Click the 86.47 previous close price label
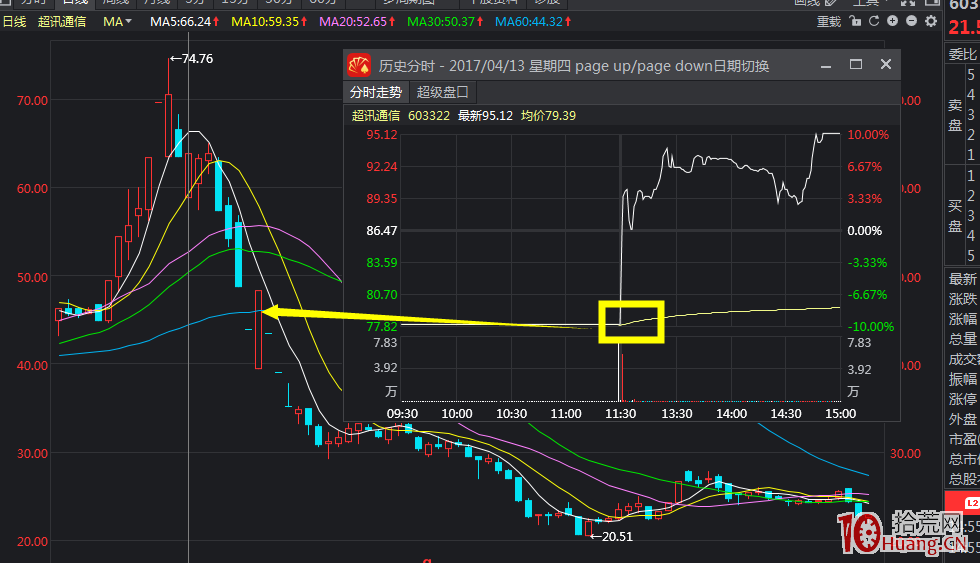This screenshot has height=563, width=980. point(382,231)
